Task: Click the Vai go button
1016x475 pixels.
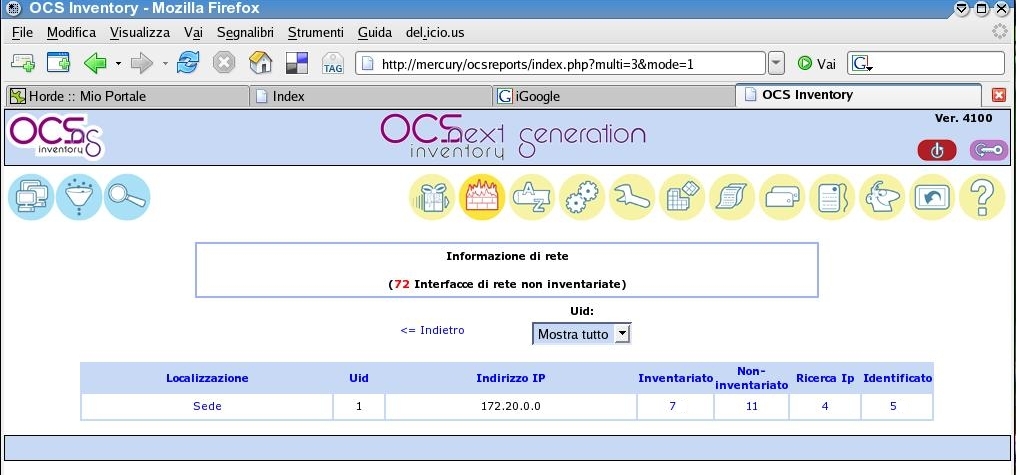Action: pos(816,63)
